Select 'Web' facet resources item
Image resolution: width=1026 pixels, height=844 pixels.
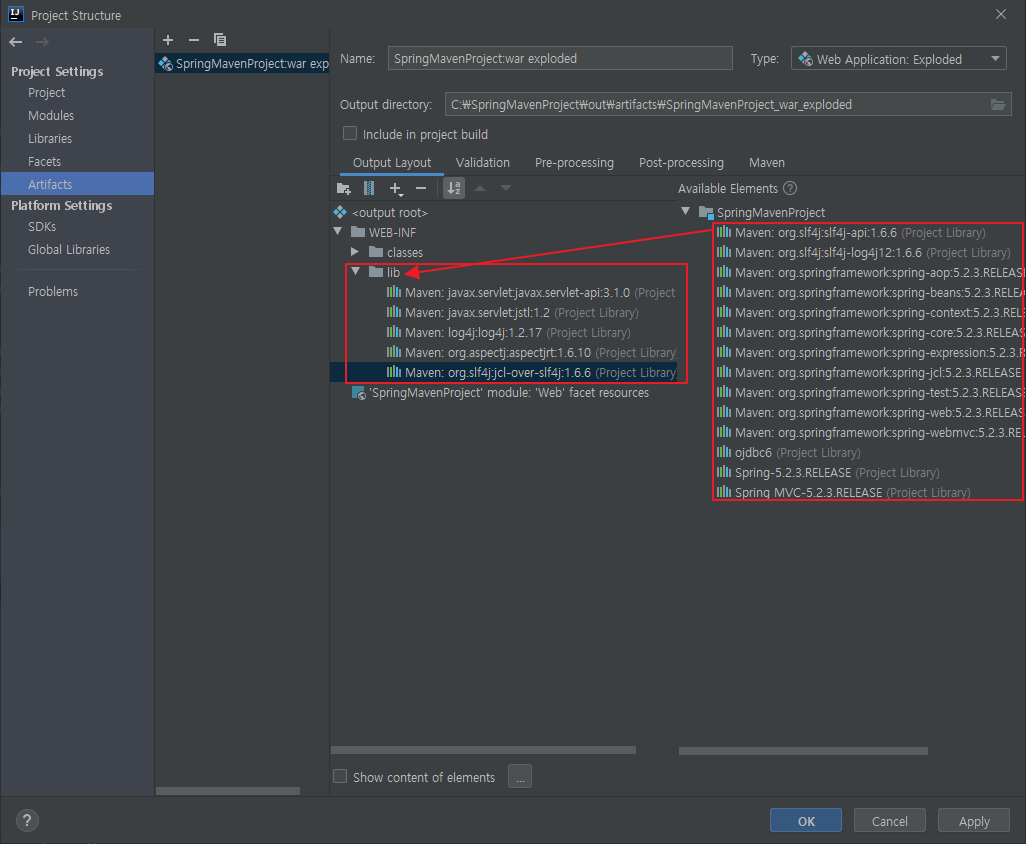click(501, 393)
